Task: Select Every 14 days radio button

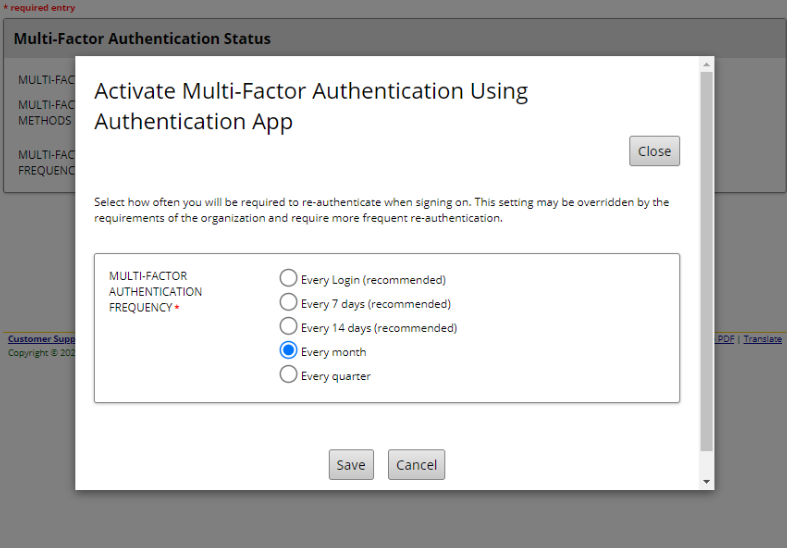Action: [288, 327]
